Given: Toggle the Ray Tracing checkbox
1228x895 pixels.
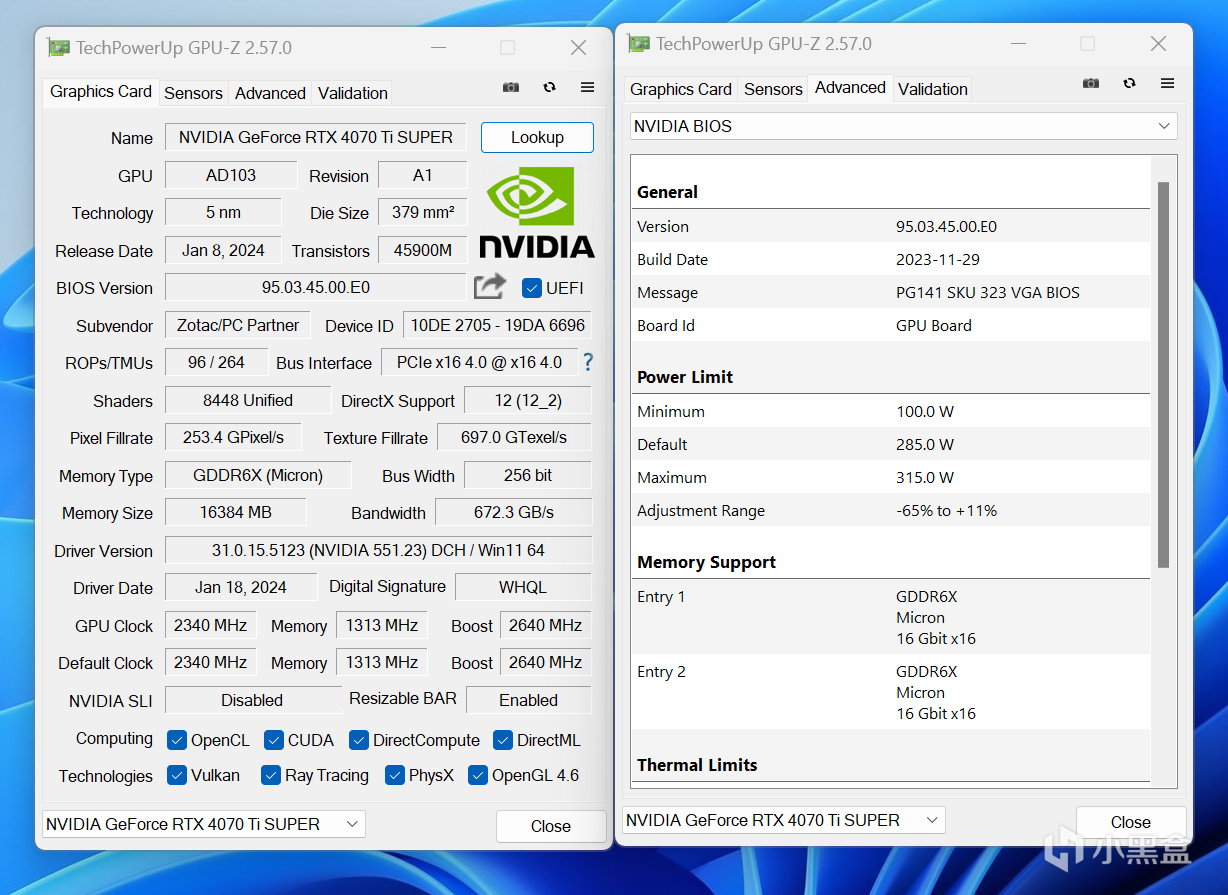Looking at the screenshot, I should 271,775.
